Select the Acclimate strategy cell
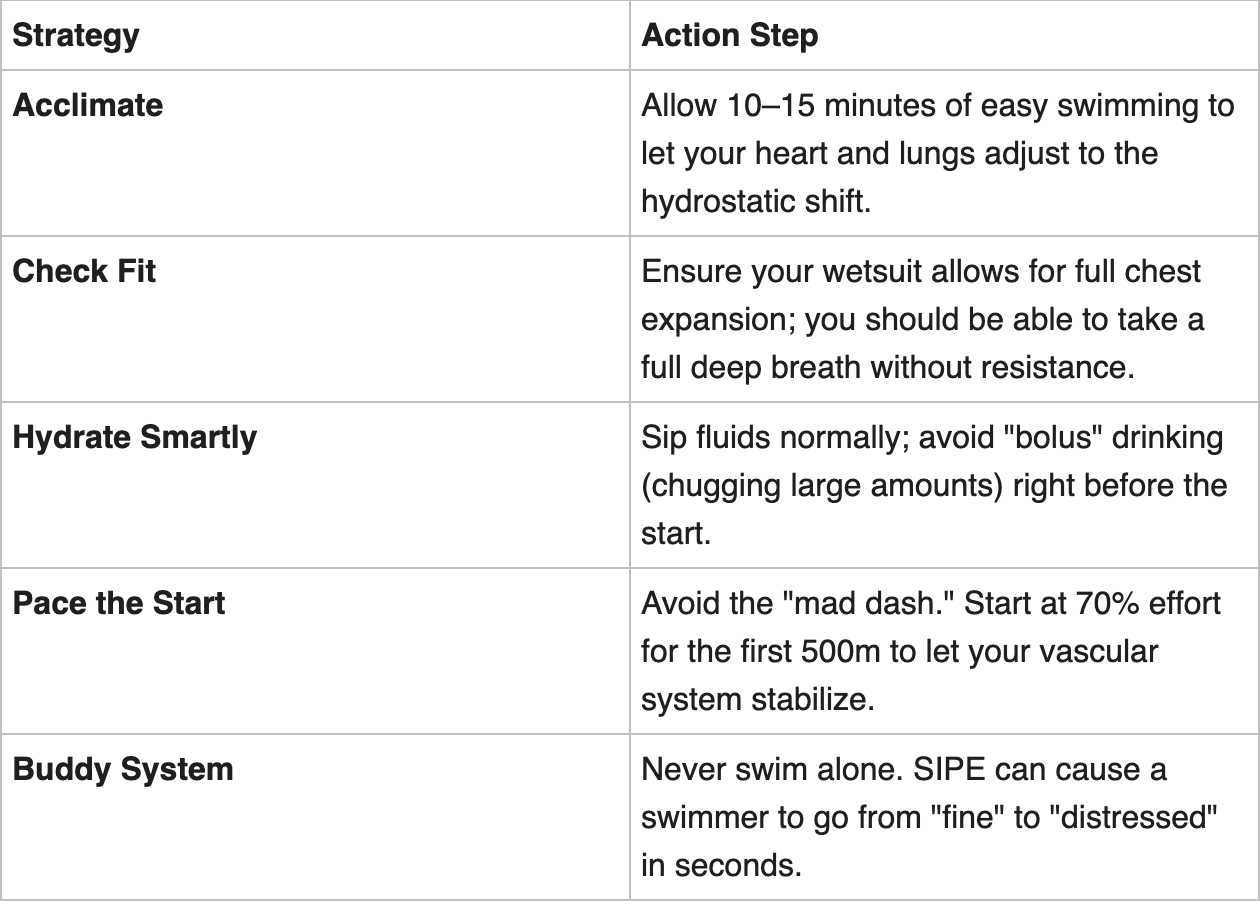1260x904 pixels. [88, 105]
